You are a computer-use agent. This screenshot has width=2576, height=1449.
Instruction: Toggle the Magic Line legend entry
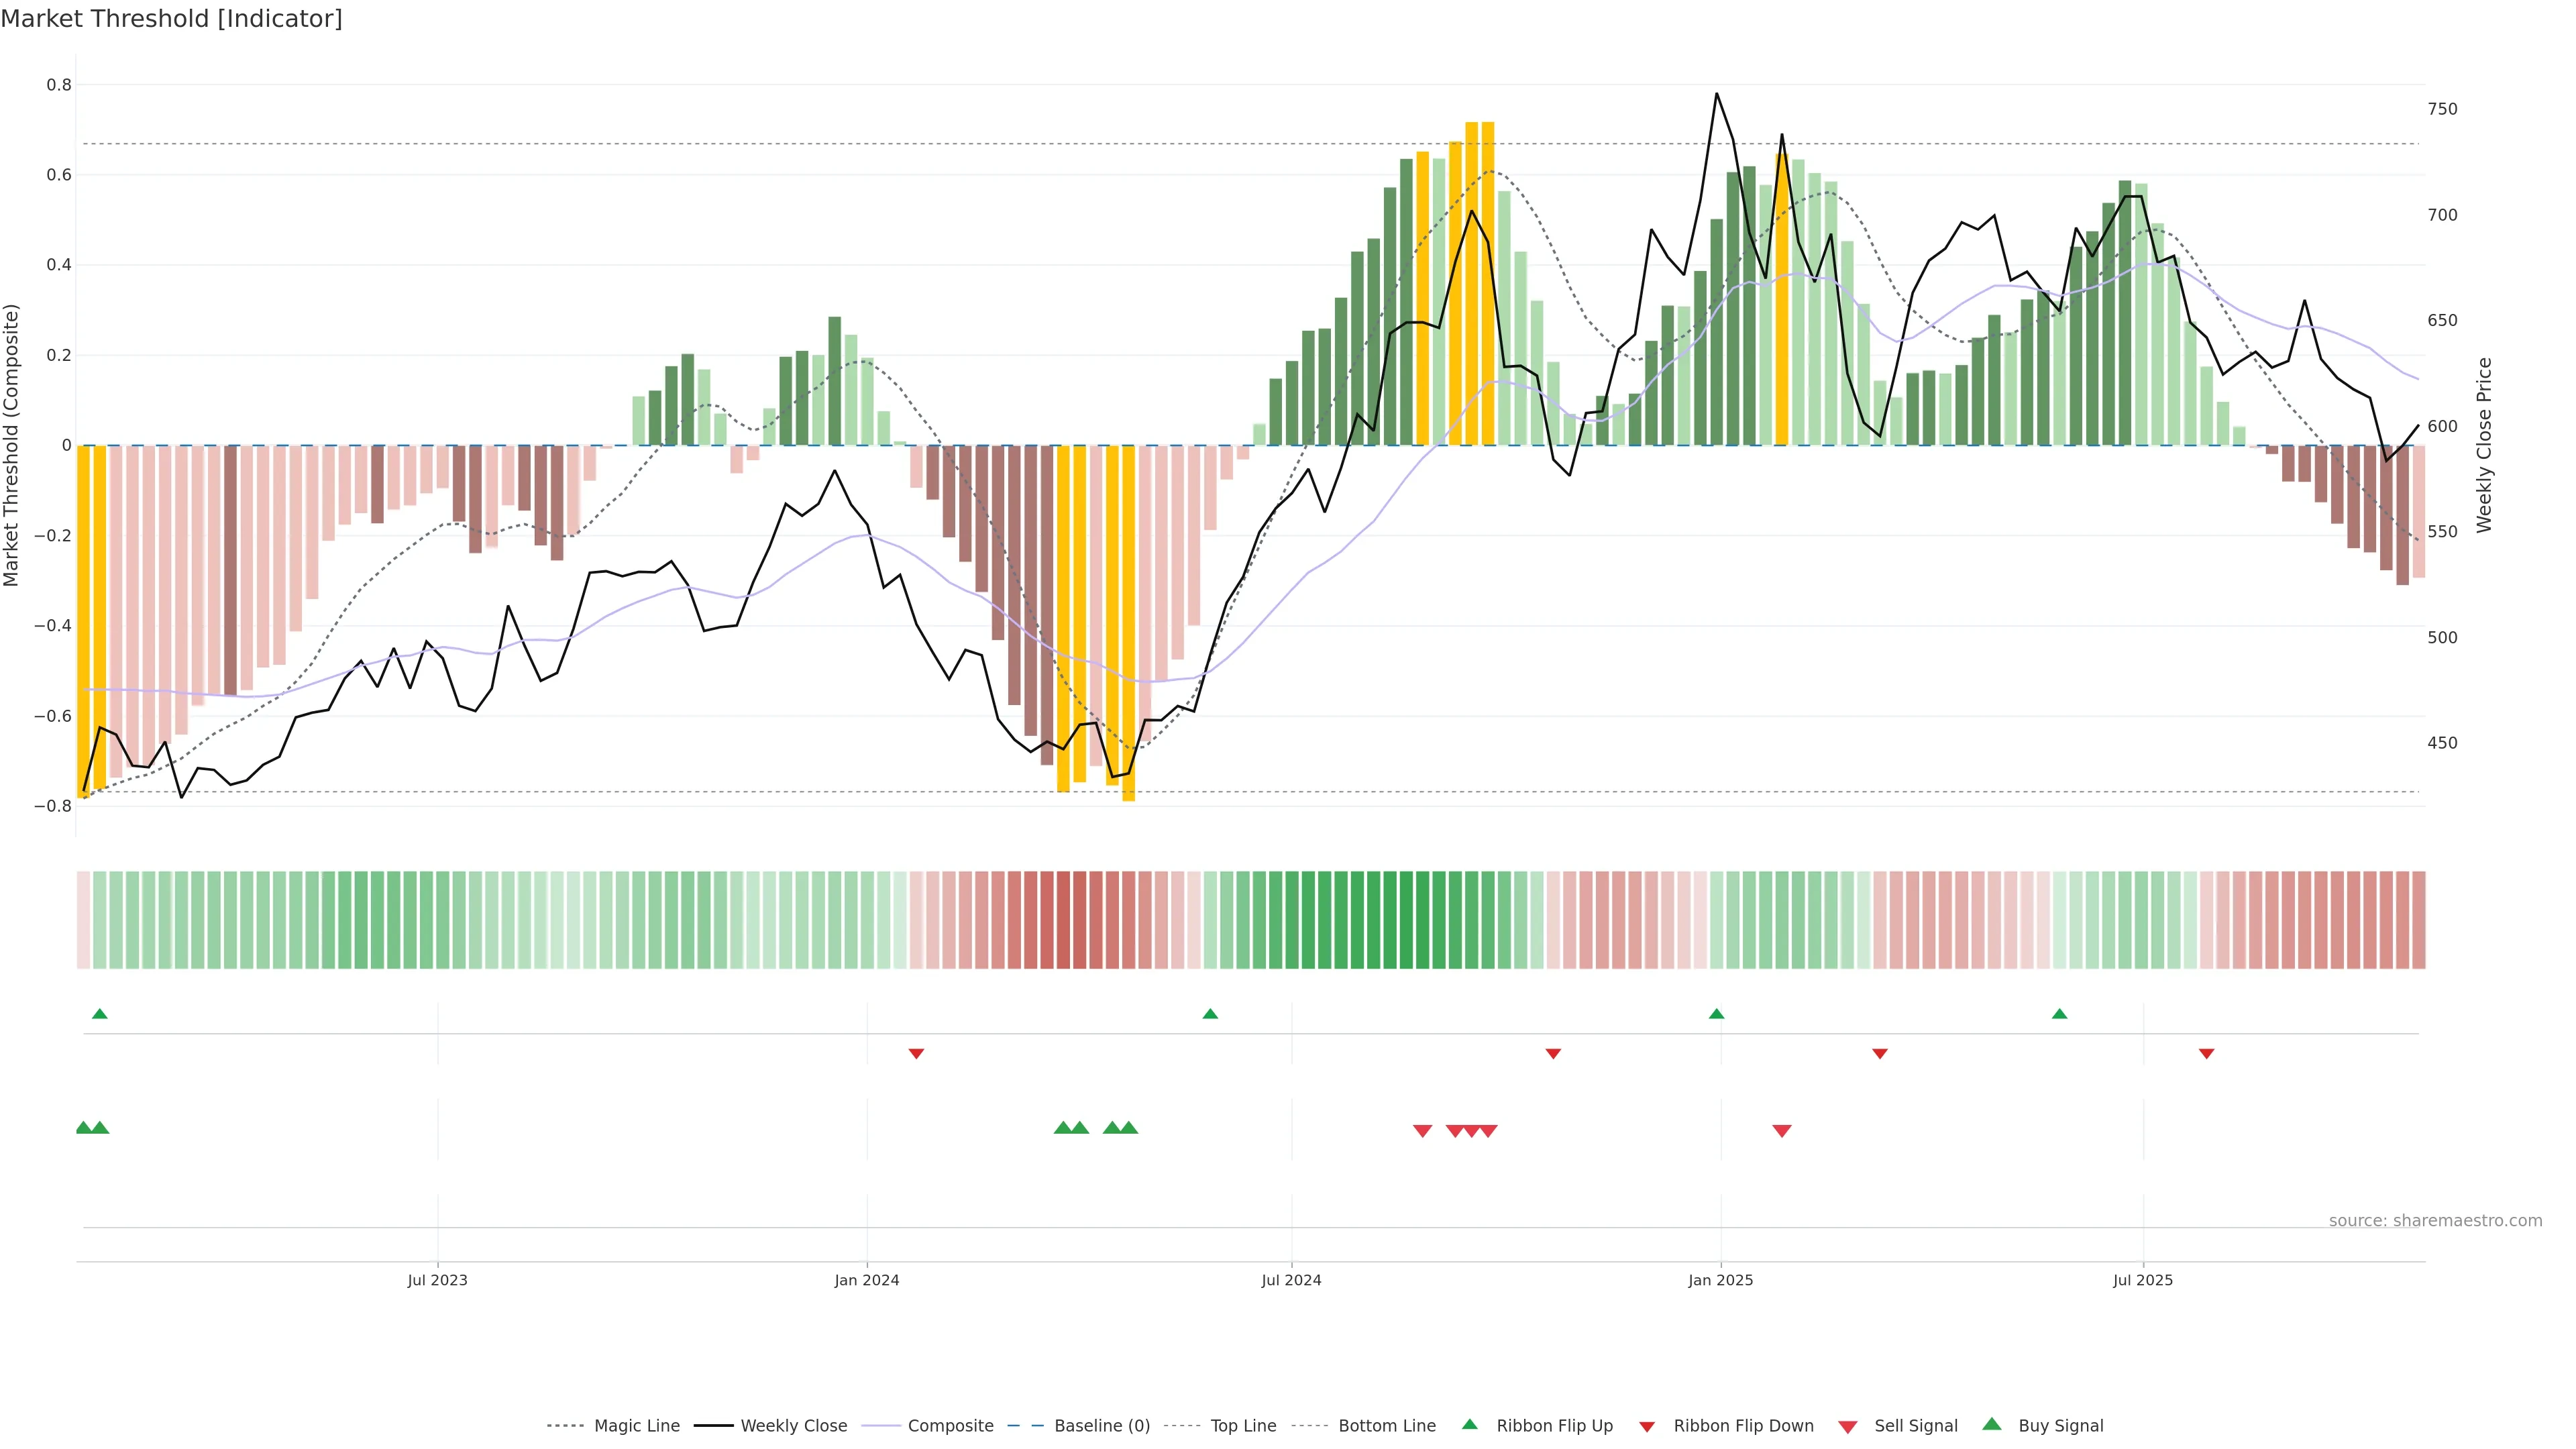point(636,1426)
